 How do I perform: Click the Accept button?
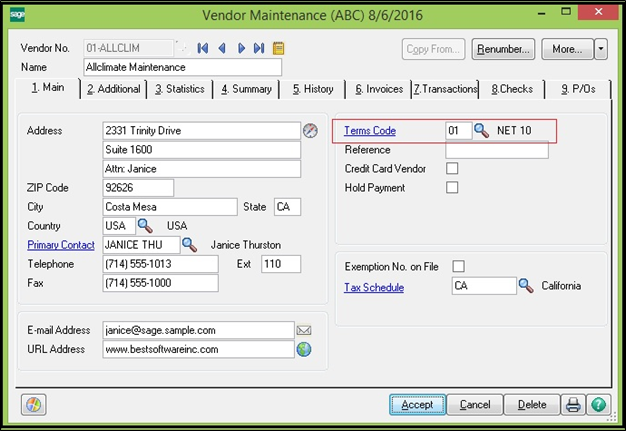click(418, 405)
